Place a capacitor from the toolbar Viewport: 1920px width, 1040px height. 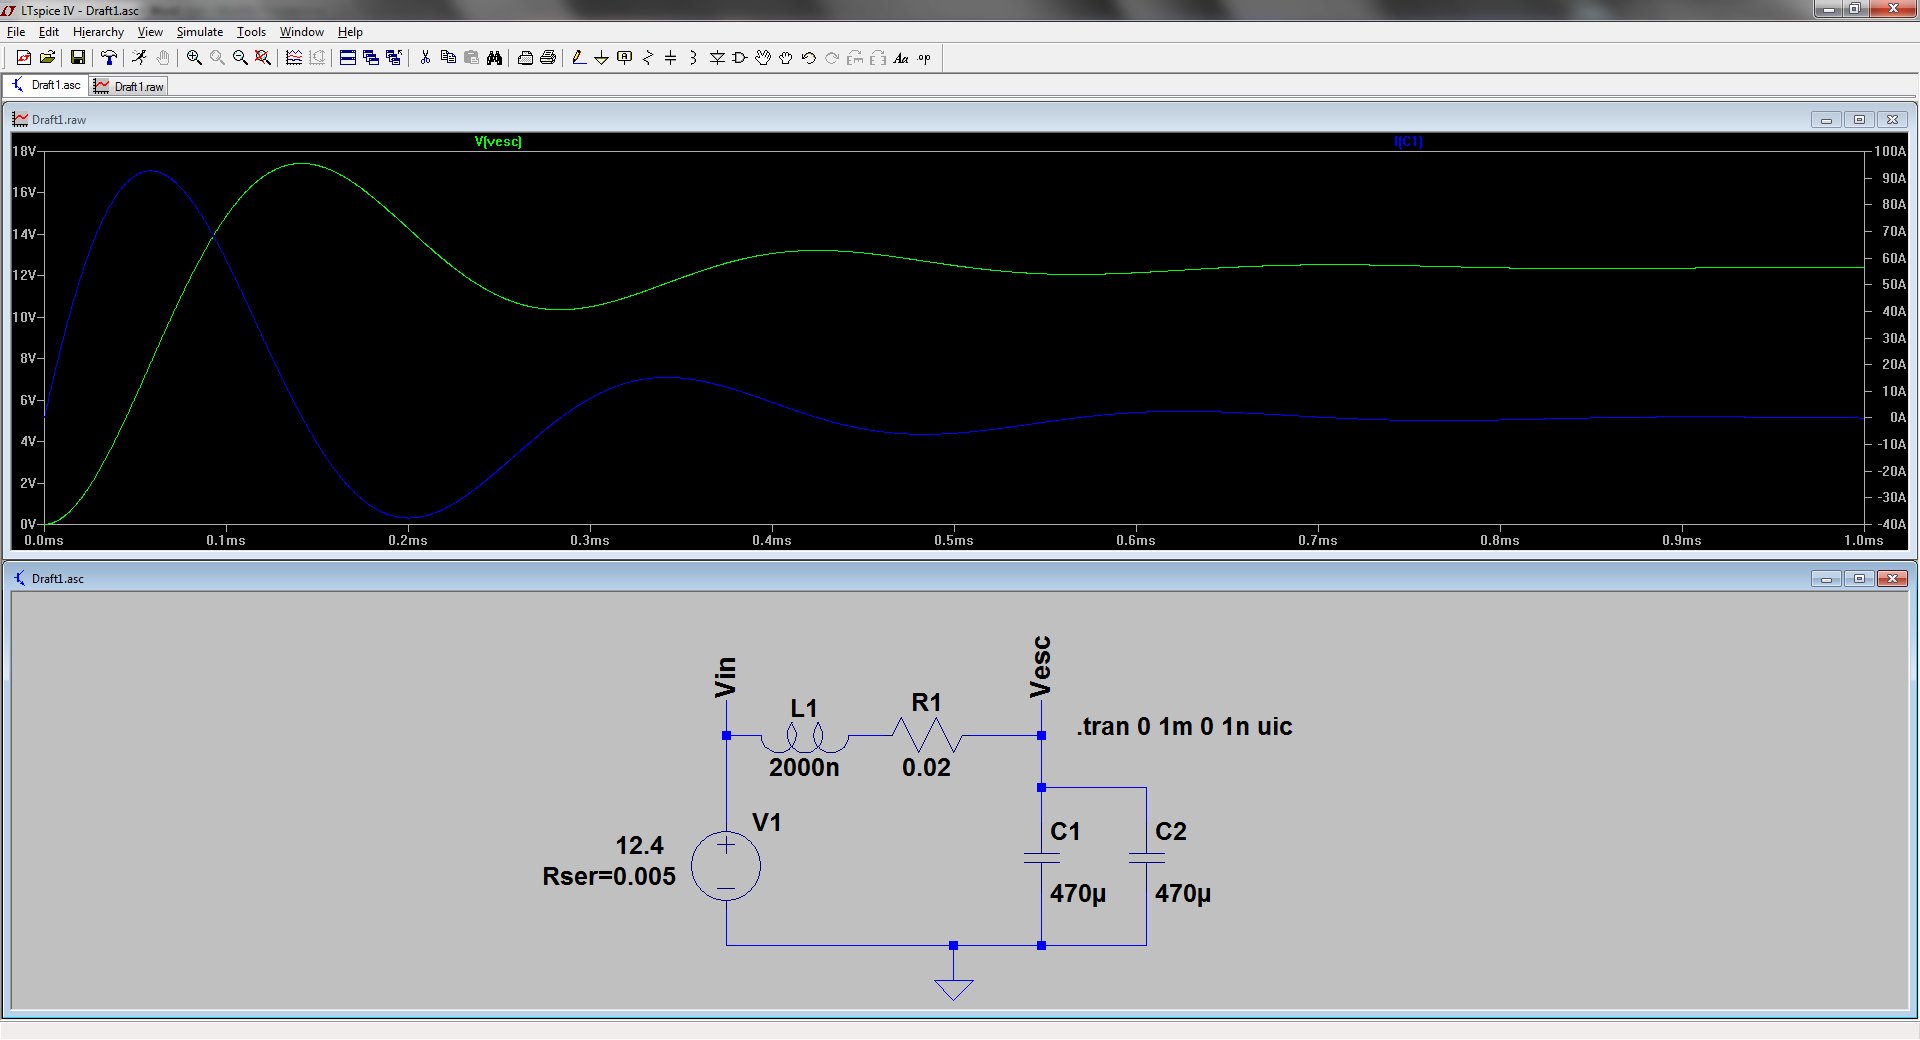coord(670,58)
